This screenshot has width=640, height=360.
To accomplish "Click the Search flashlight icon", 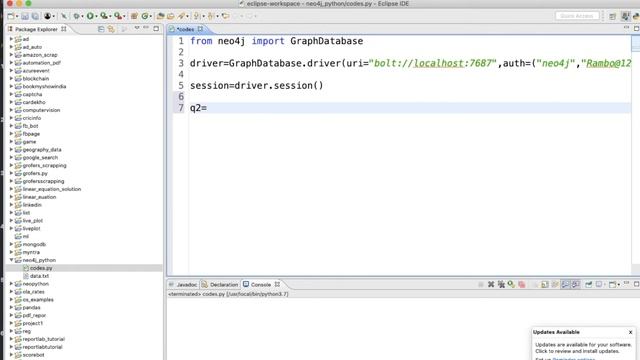I will click(181, 16).
